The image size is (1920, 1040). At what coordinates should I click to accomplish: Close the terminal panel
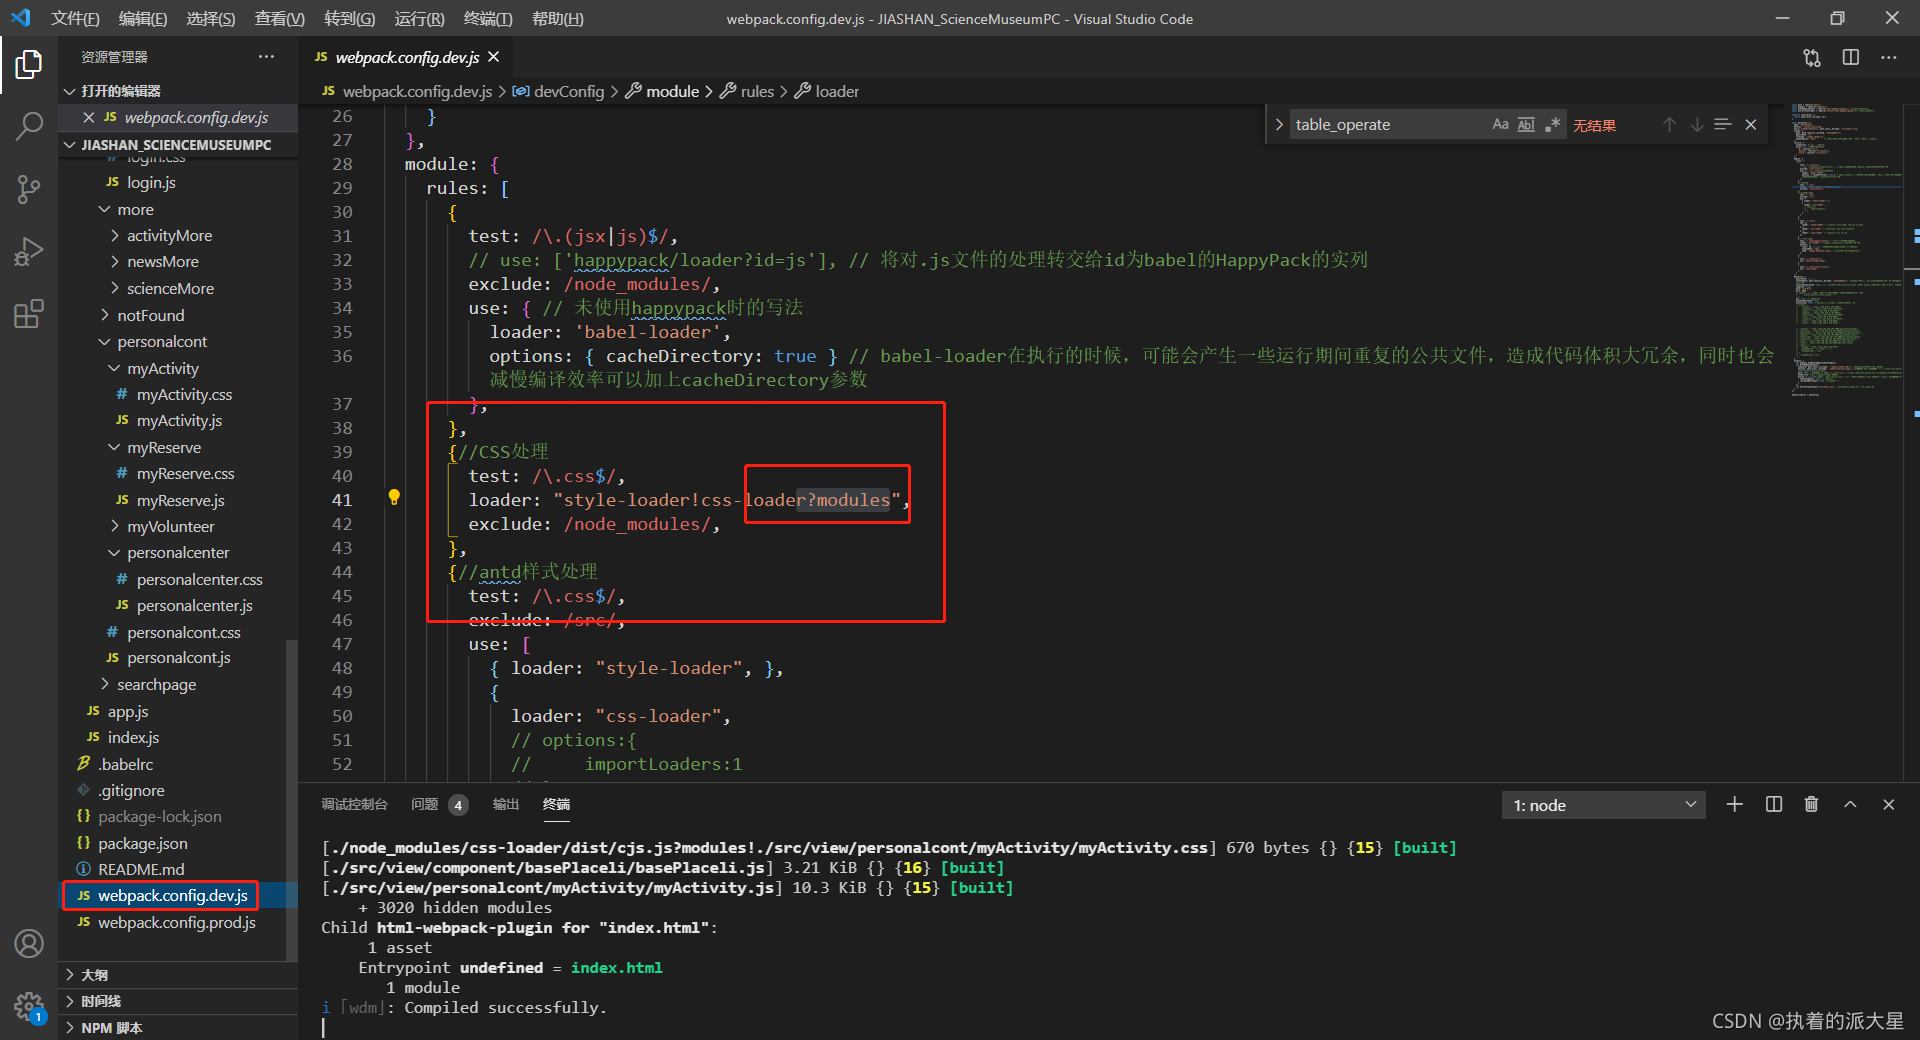click(1889, 805)
